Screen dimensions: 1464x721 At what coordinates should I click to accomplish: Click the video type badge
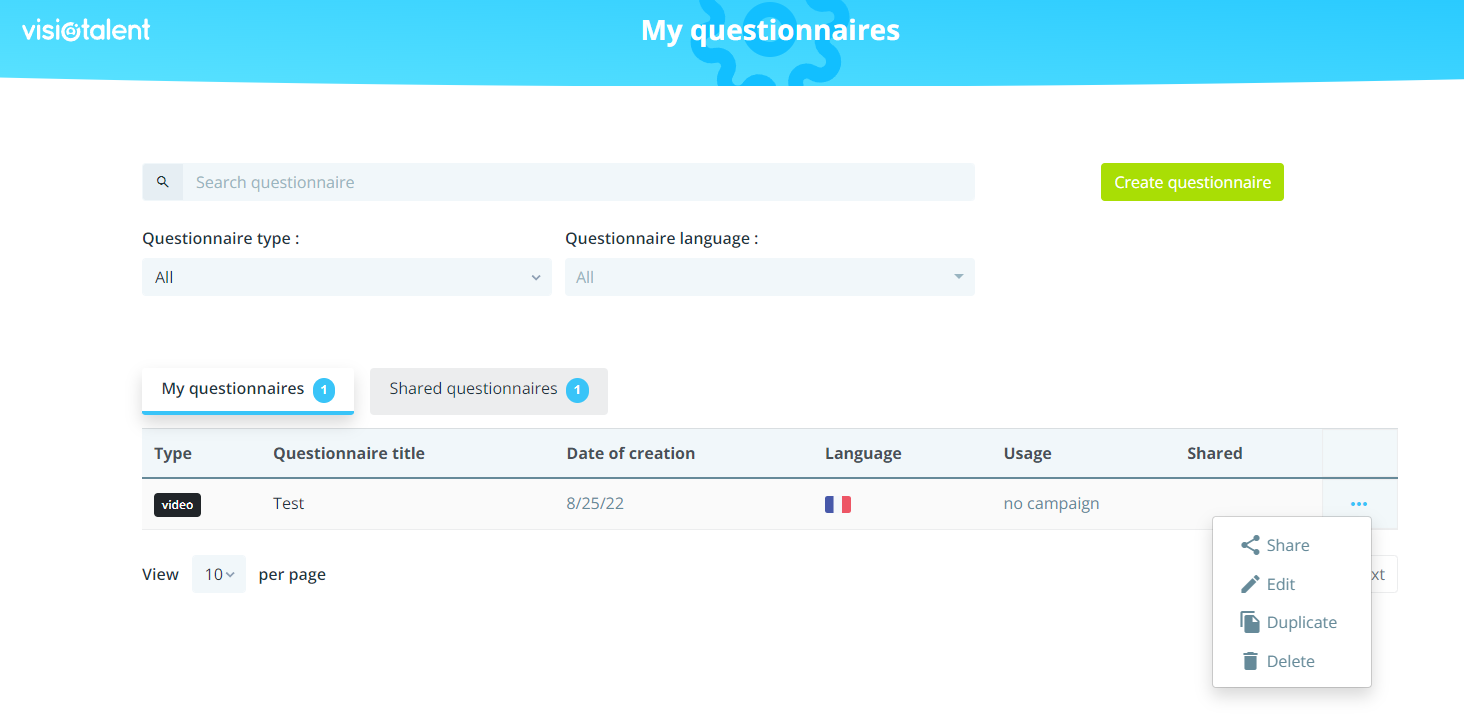[177, 505]
